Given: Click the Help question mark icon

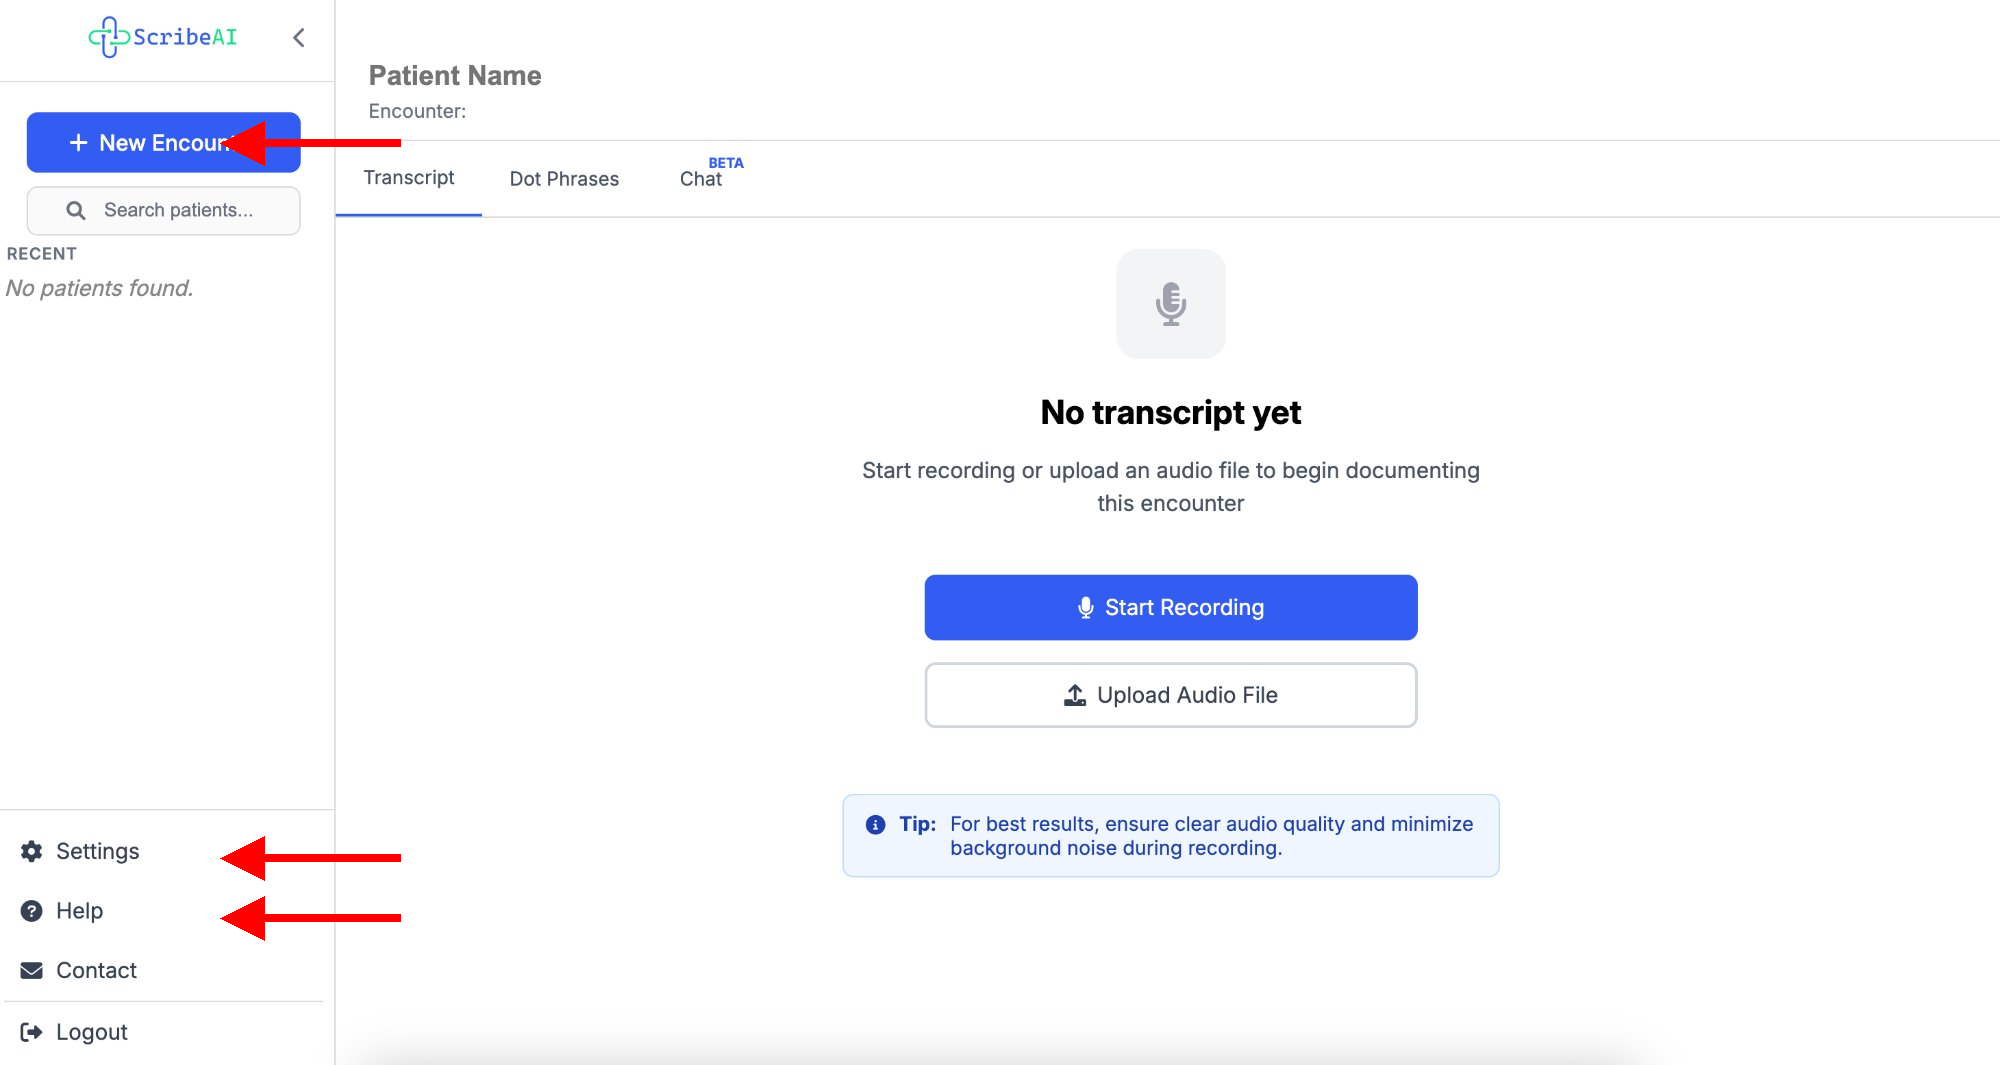Looking at the screenshot, I should (32, 911).
